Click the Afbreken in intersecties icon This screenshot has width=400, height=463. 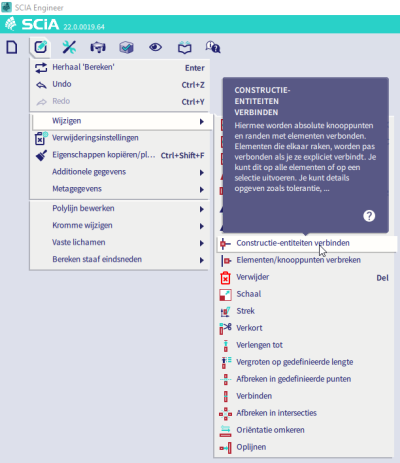click(x=225, y=414)
